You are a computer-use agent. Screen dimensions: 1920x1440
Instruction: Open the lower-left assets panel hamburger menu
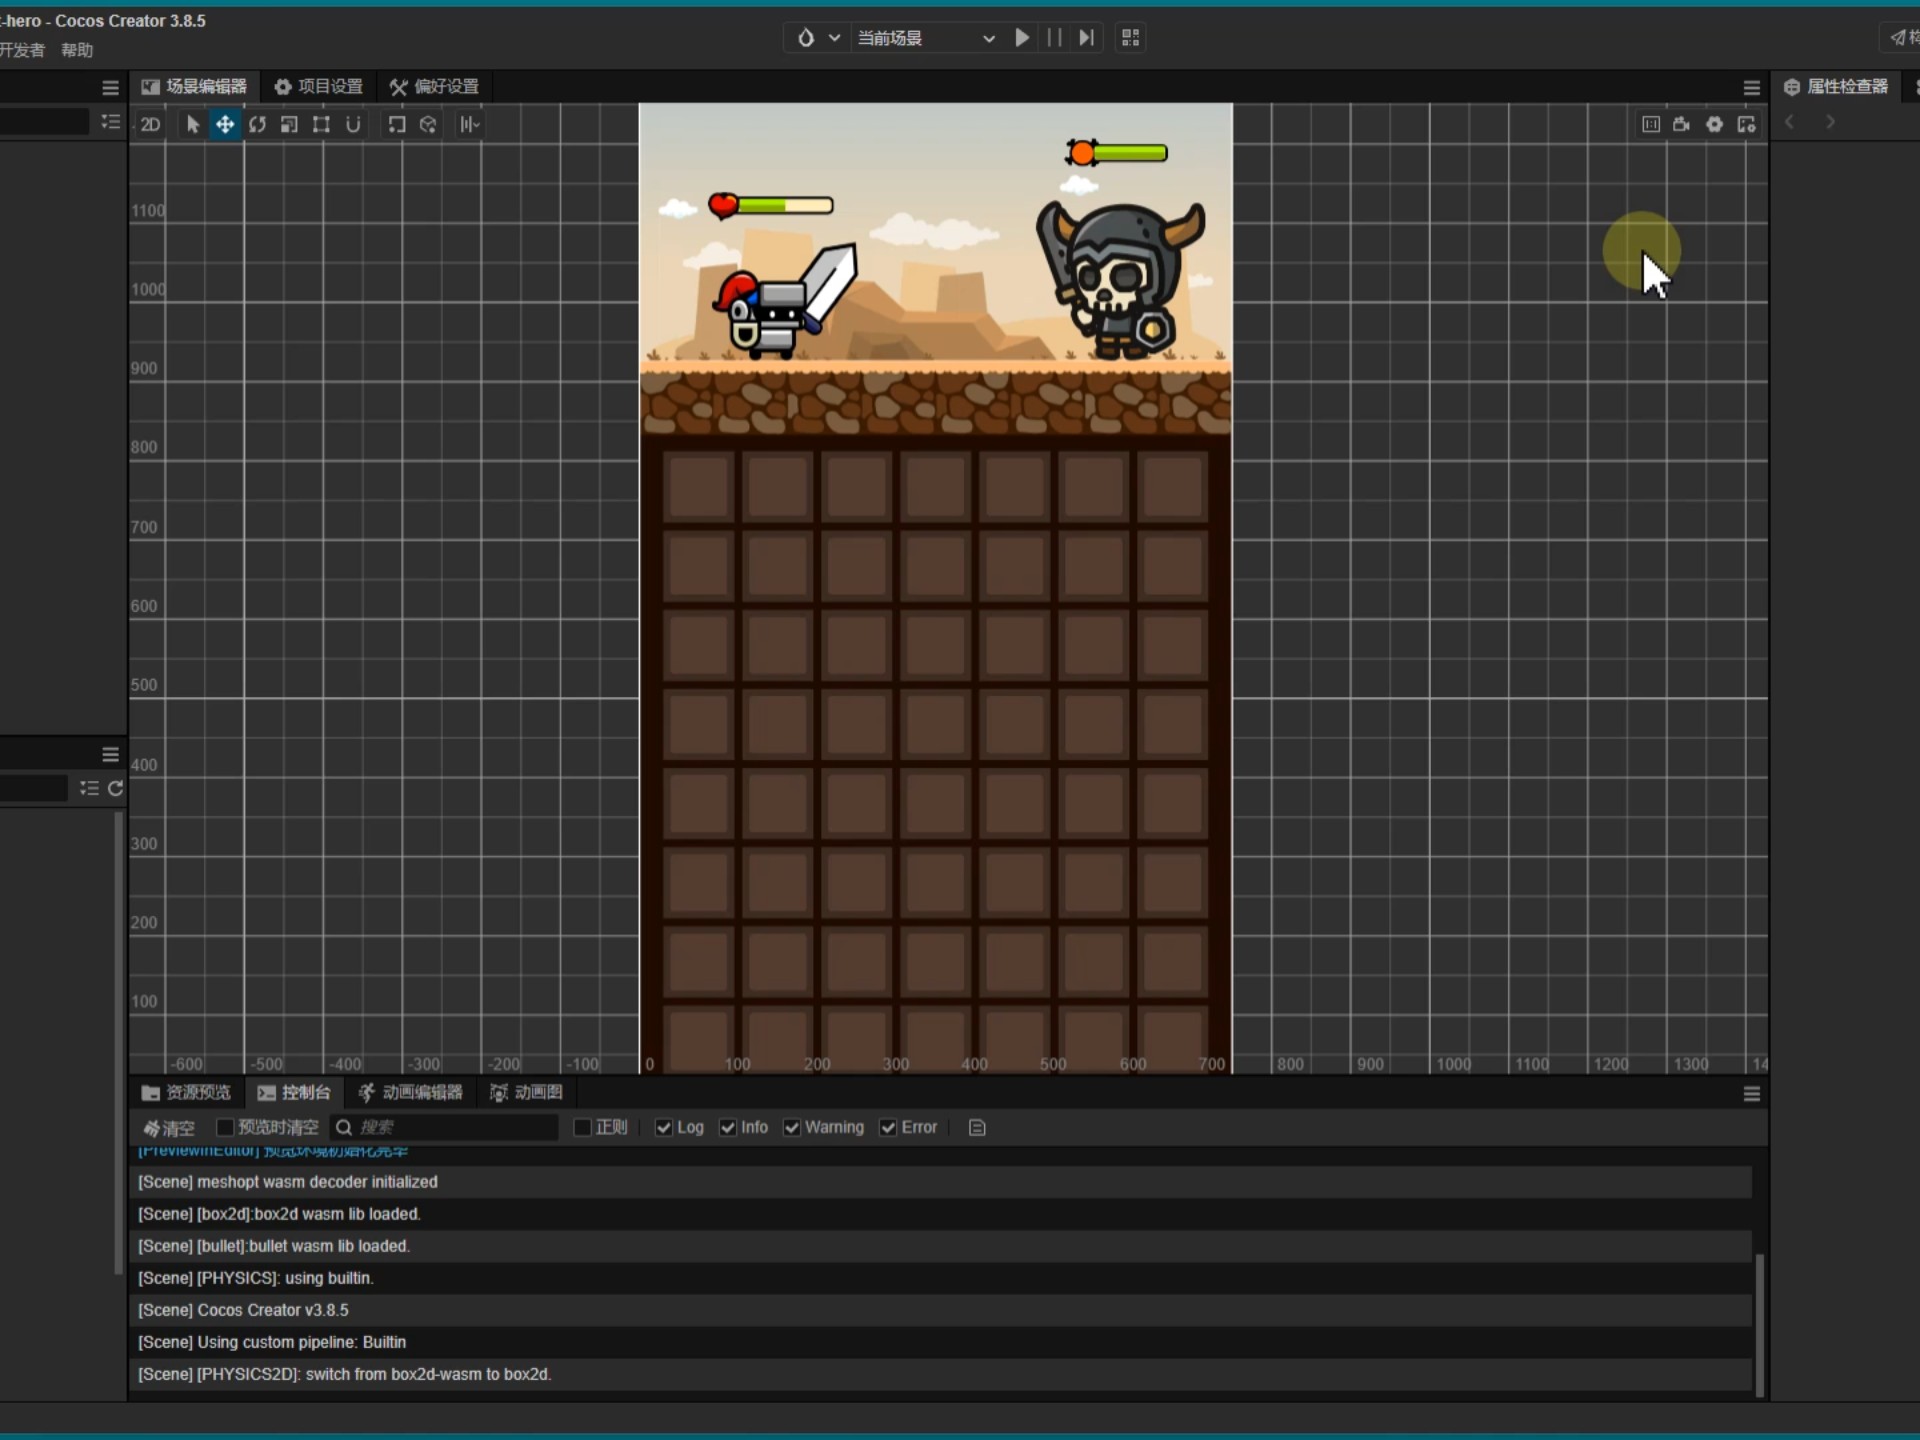point(111,754)
